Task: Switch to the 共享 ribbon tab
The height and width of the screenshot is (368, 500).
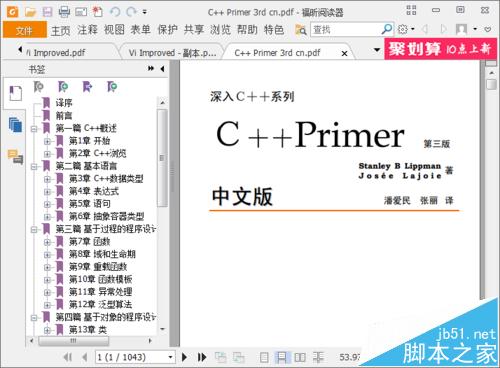Action: 194,30
